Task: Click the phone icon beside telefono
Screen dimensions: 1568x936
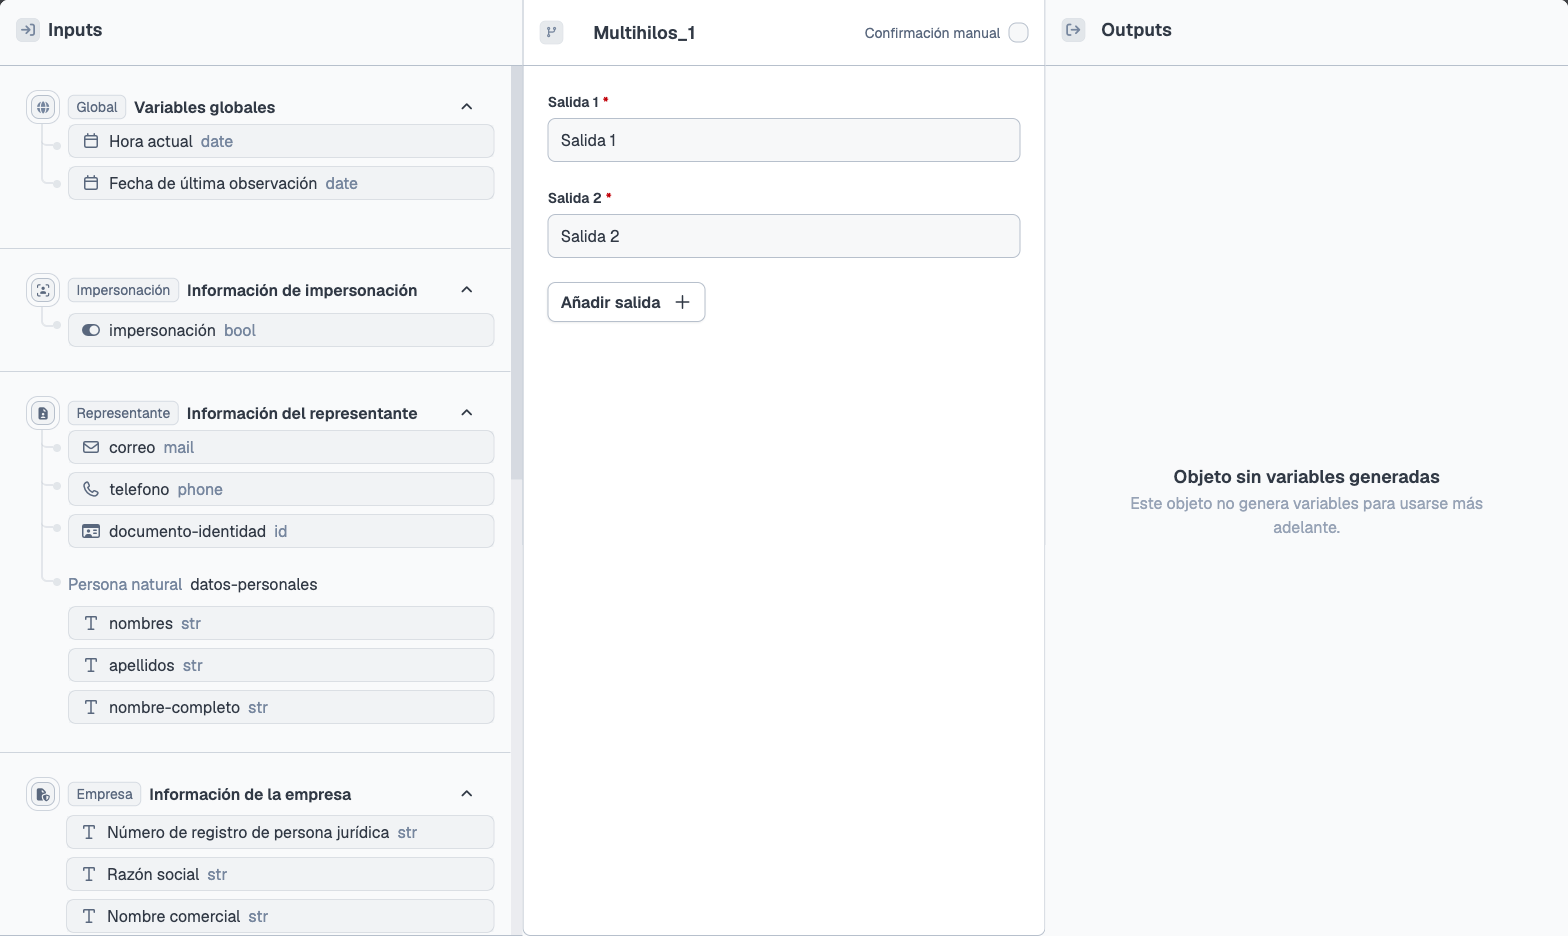Action: pos(91,489)
